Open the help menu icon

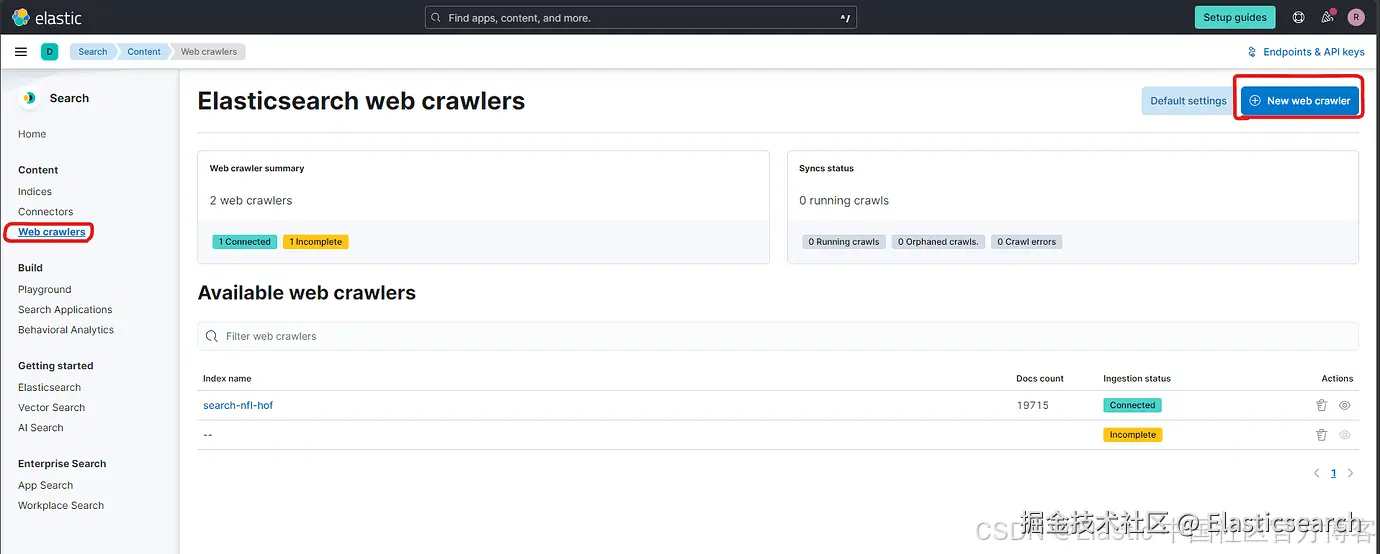point(1298,17)
